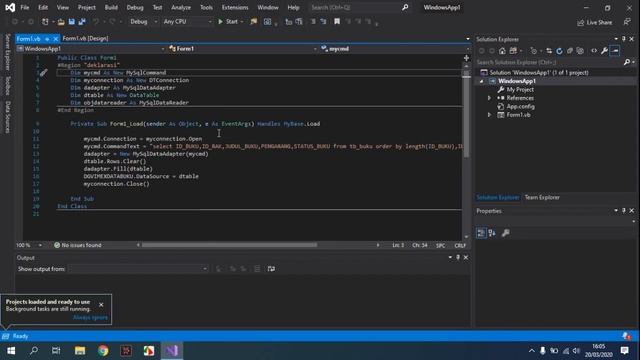Click the No issues found indicator
This screenshot has width=640, height=360.
78,245
